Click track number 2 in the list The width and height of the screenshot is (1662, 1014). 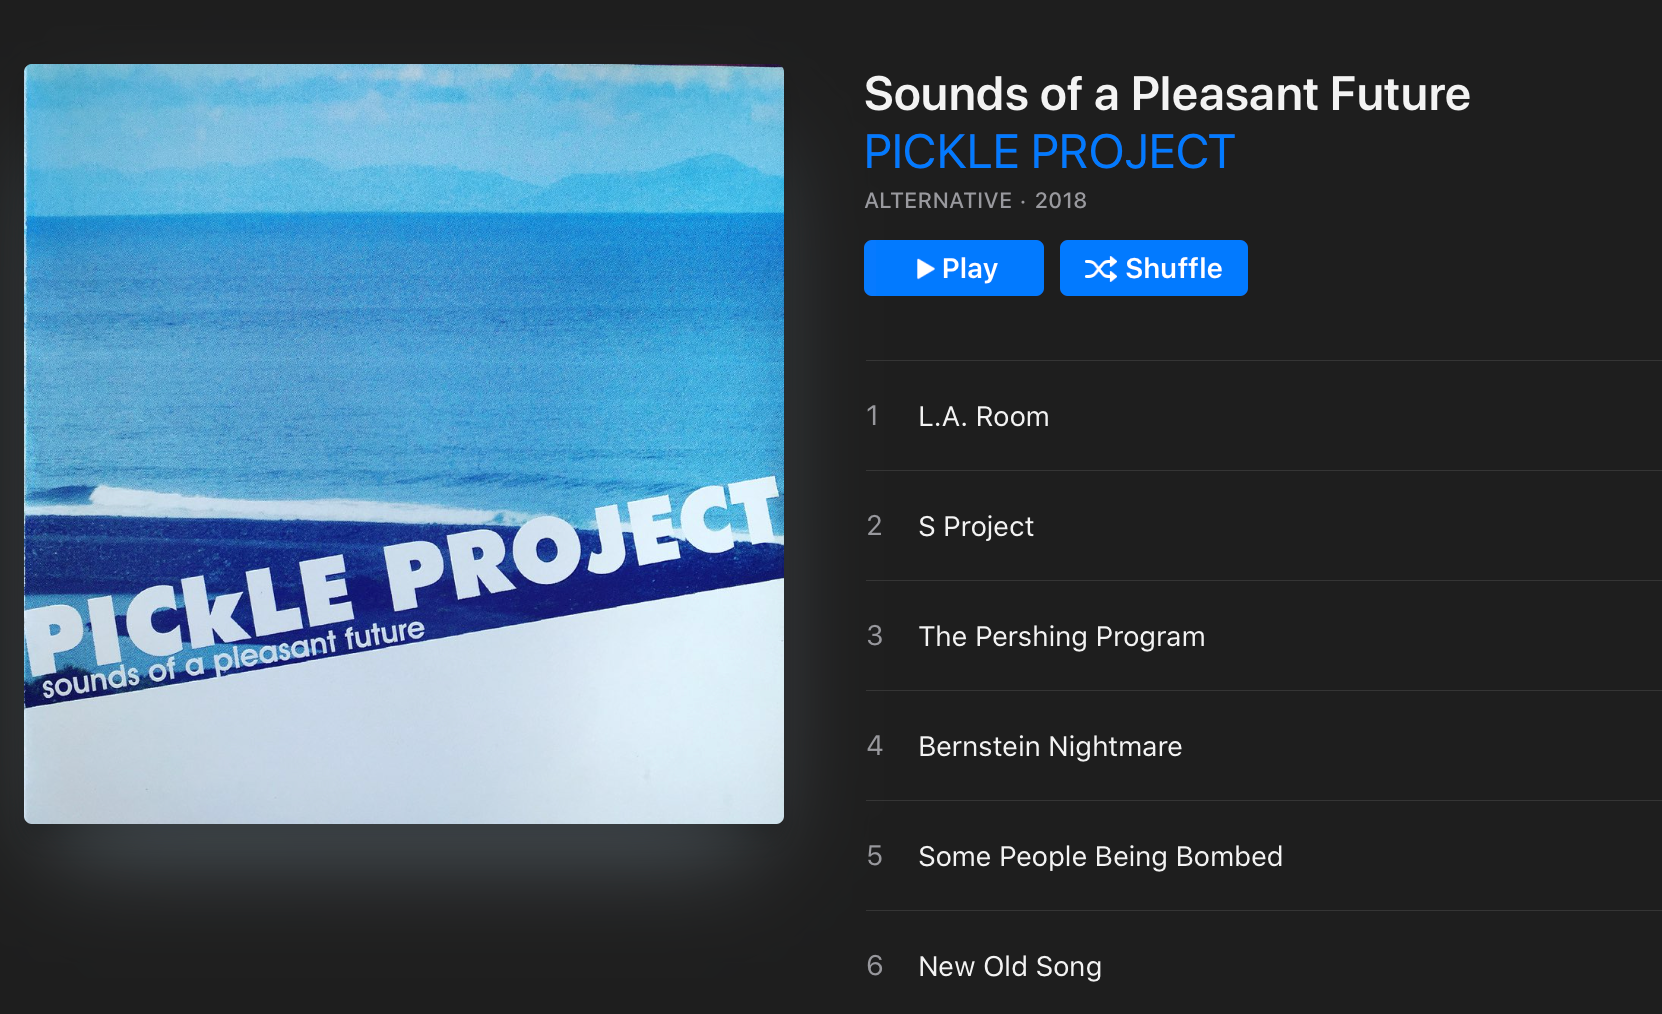pyautogui.click(x=874, y=526)
